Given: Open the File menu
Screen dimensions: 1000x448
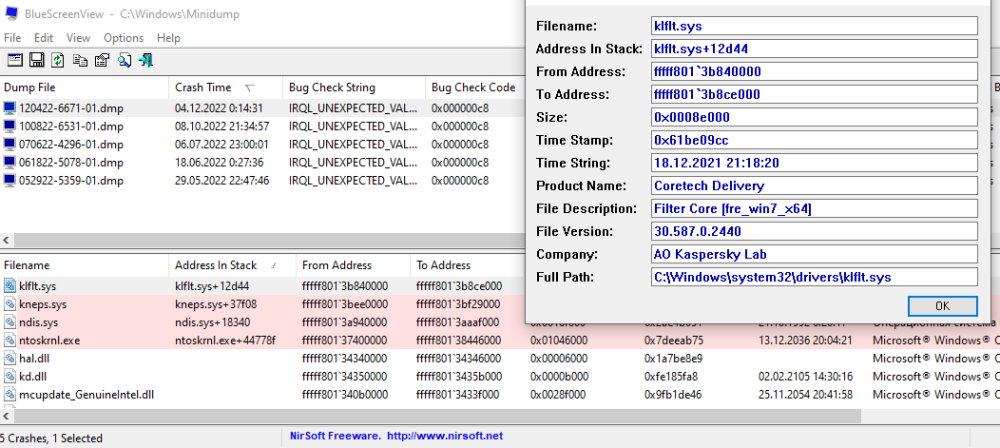Looking at the screenshot, I should pos(12,38).
